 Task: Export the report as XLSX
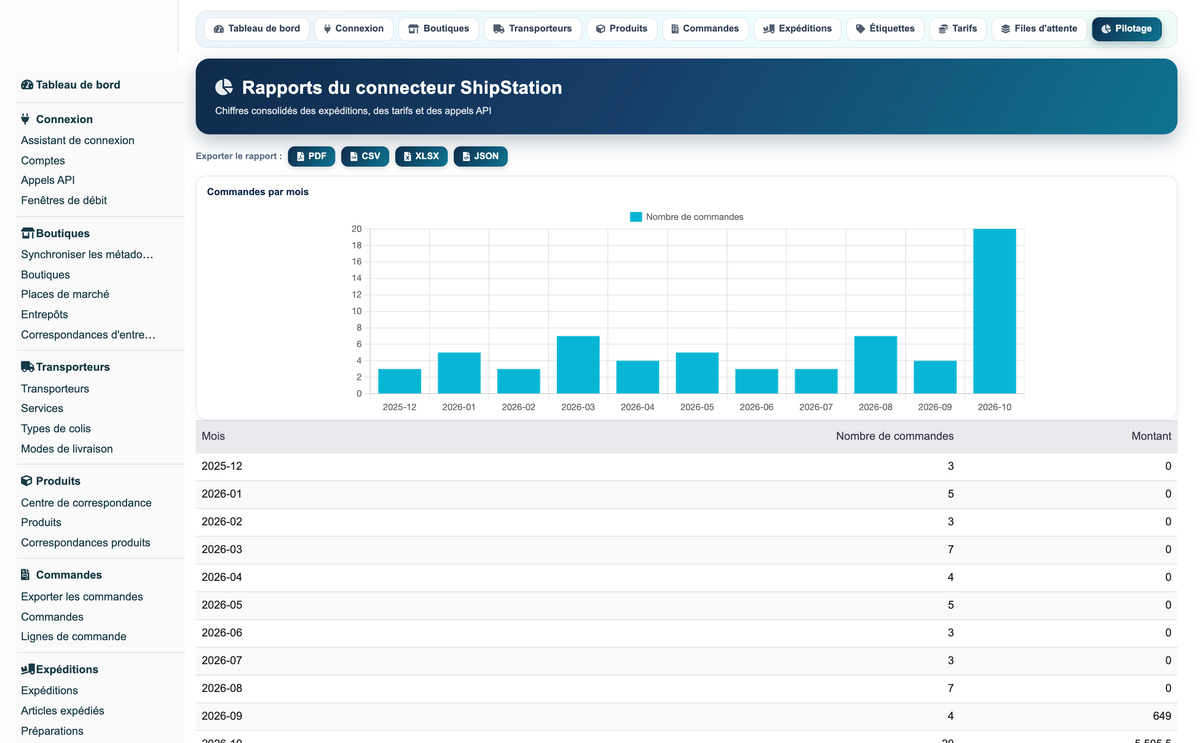pyautogui.click(x=421, y=156)
